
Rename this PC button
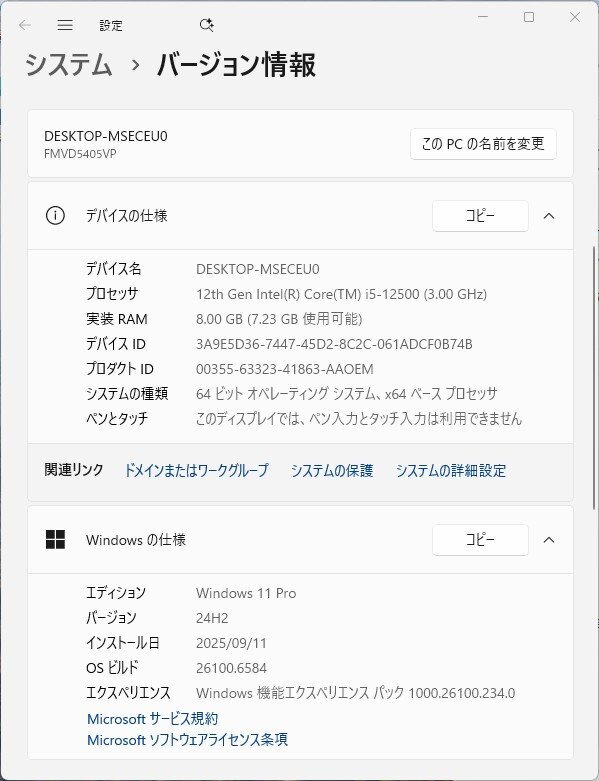(483, 144)
